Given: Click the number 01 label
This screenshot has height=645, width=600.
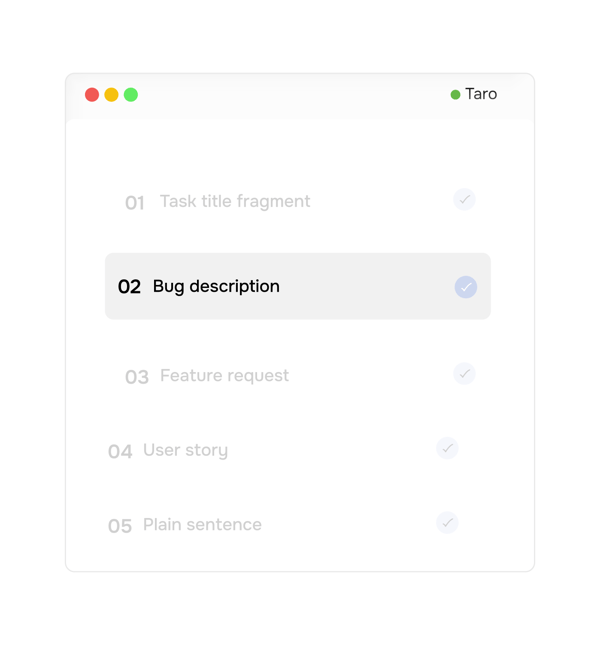Looking at the screenshot, I should pos(135,203).
